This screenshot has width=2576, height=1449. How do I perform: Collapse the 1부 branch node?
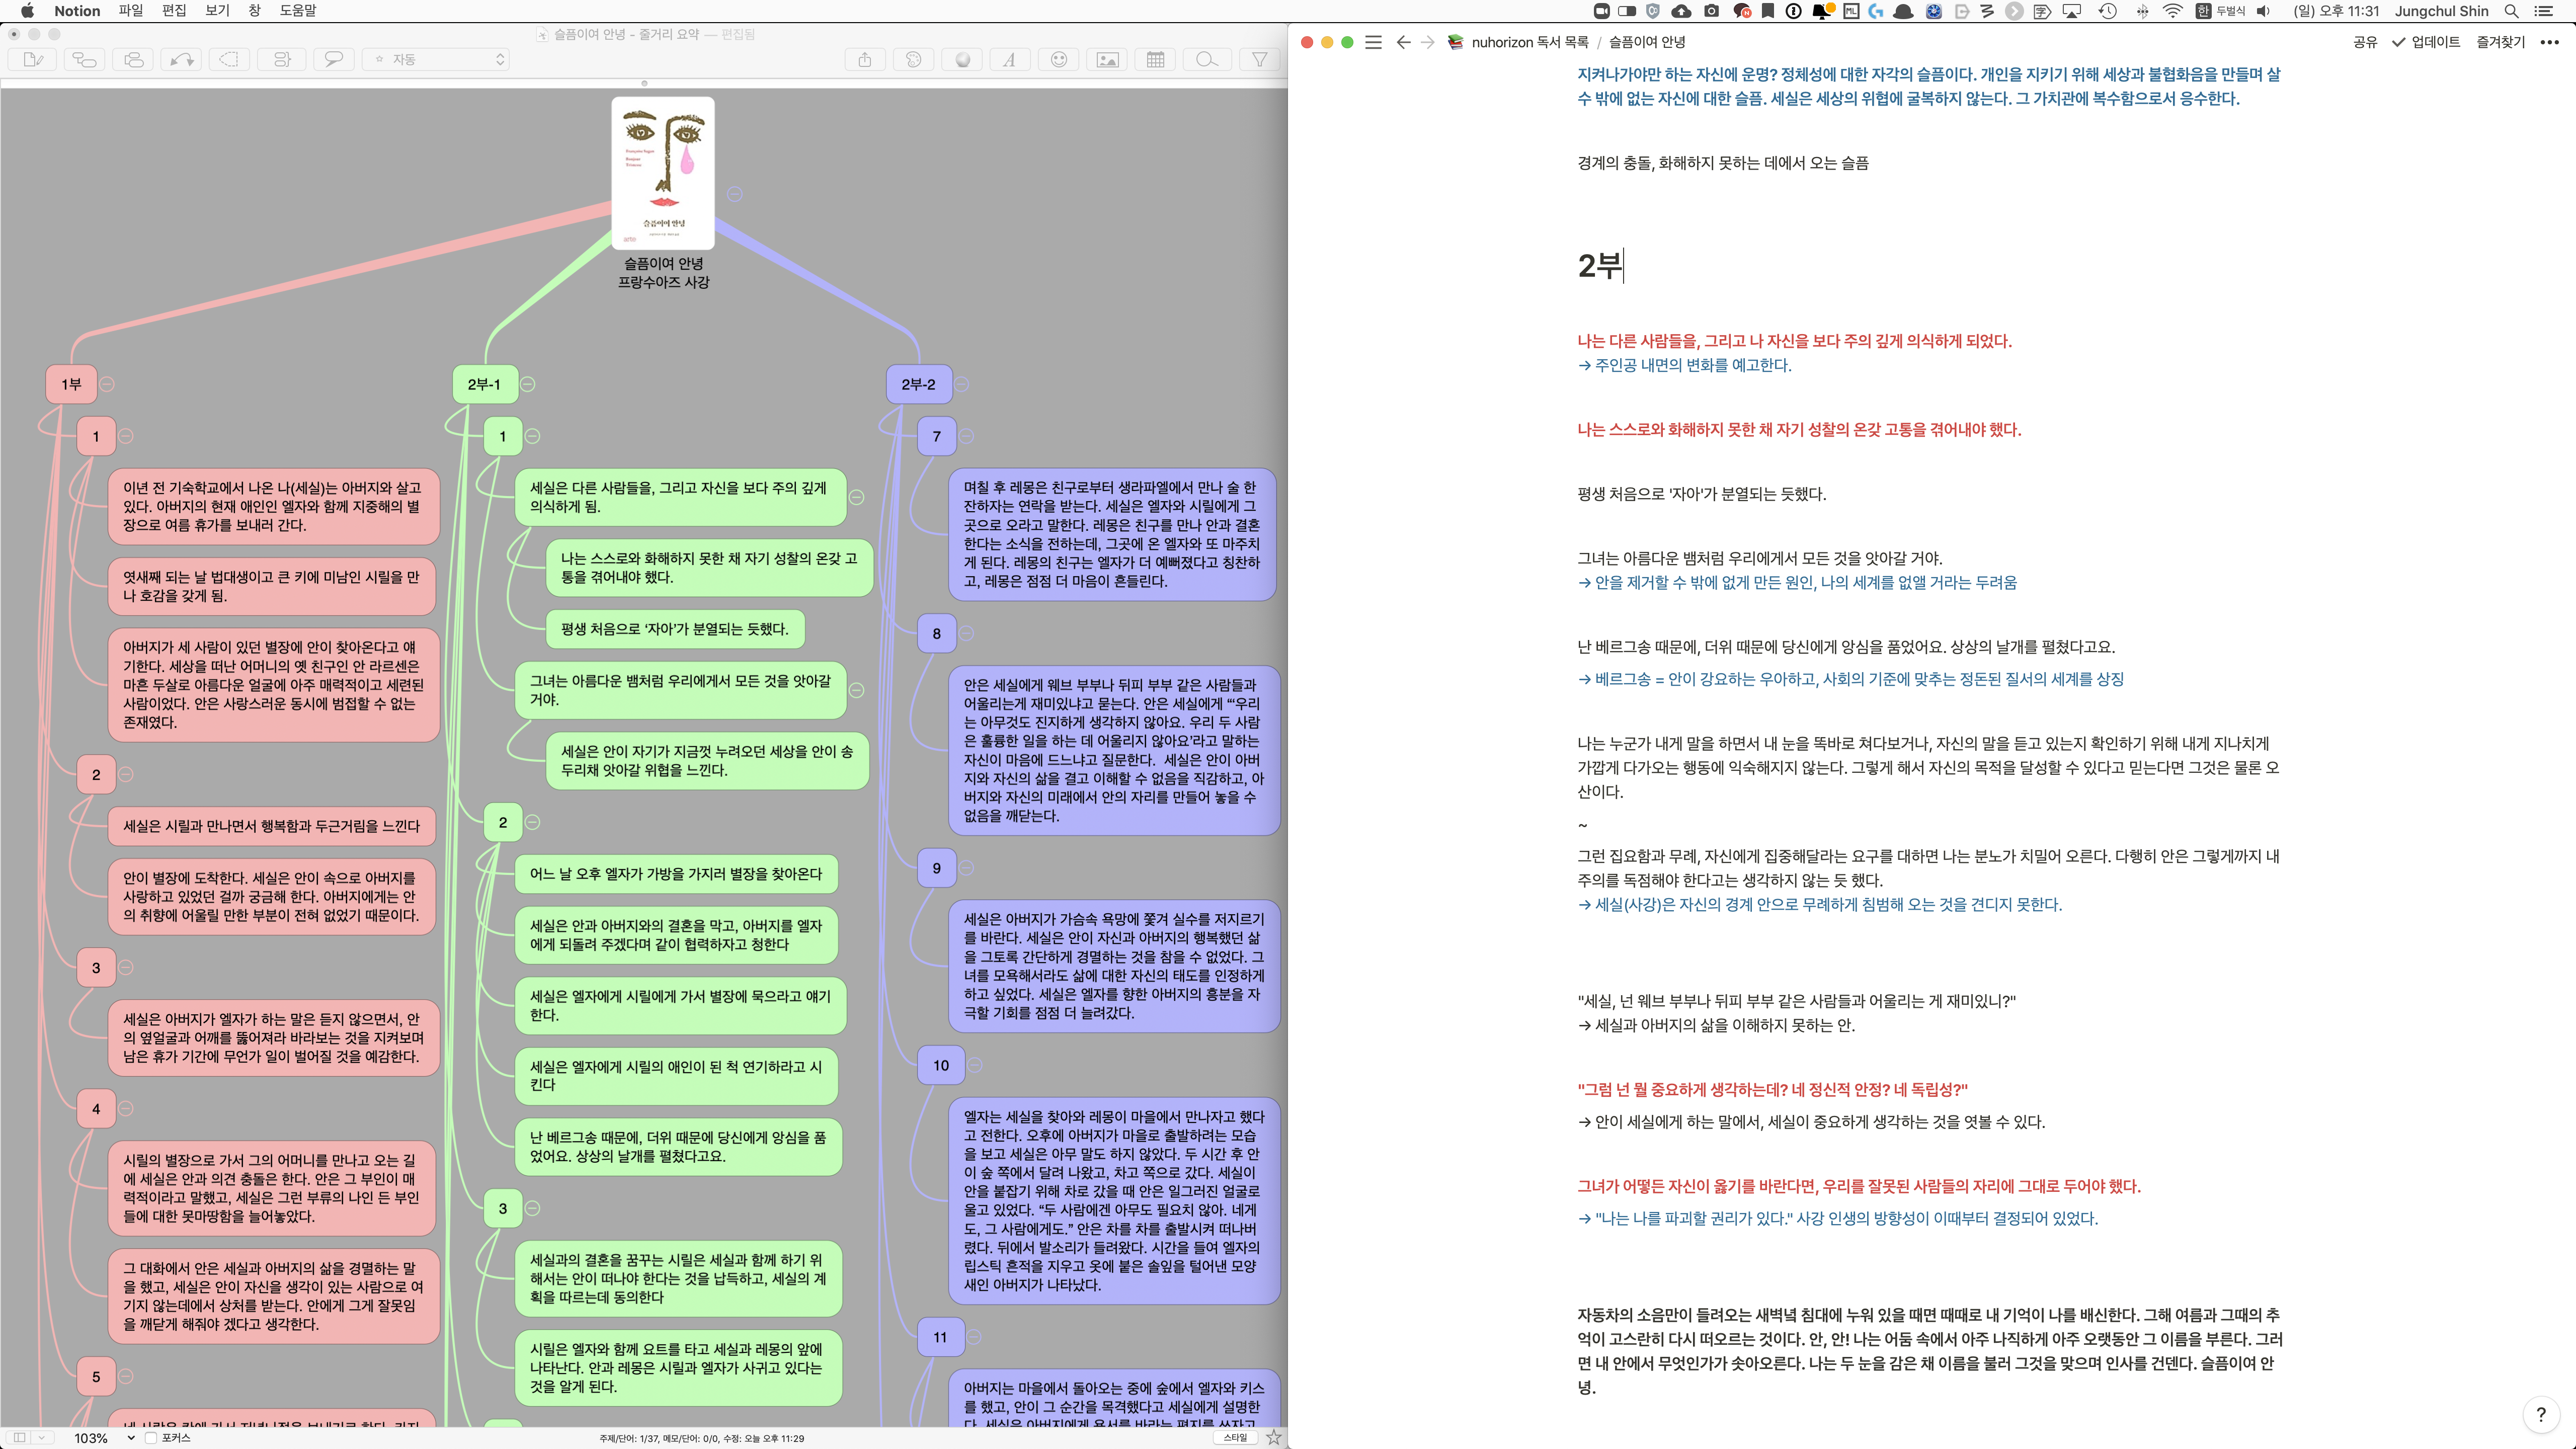[107, 384]
